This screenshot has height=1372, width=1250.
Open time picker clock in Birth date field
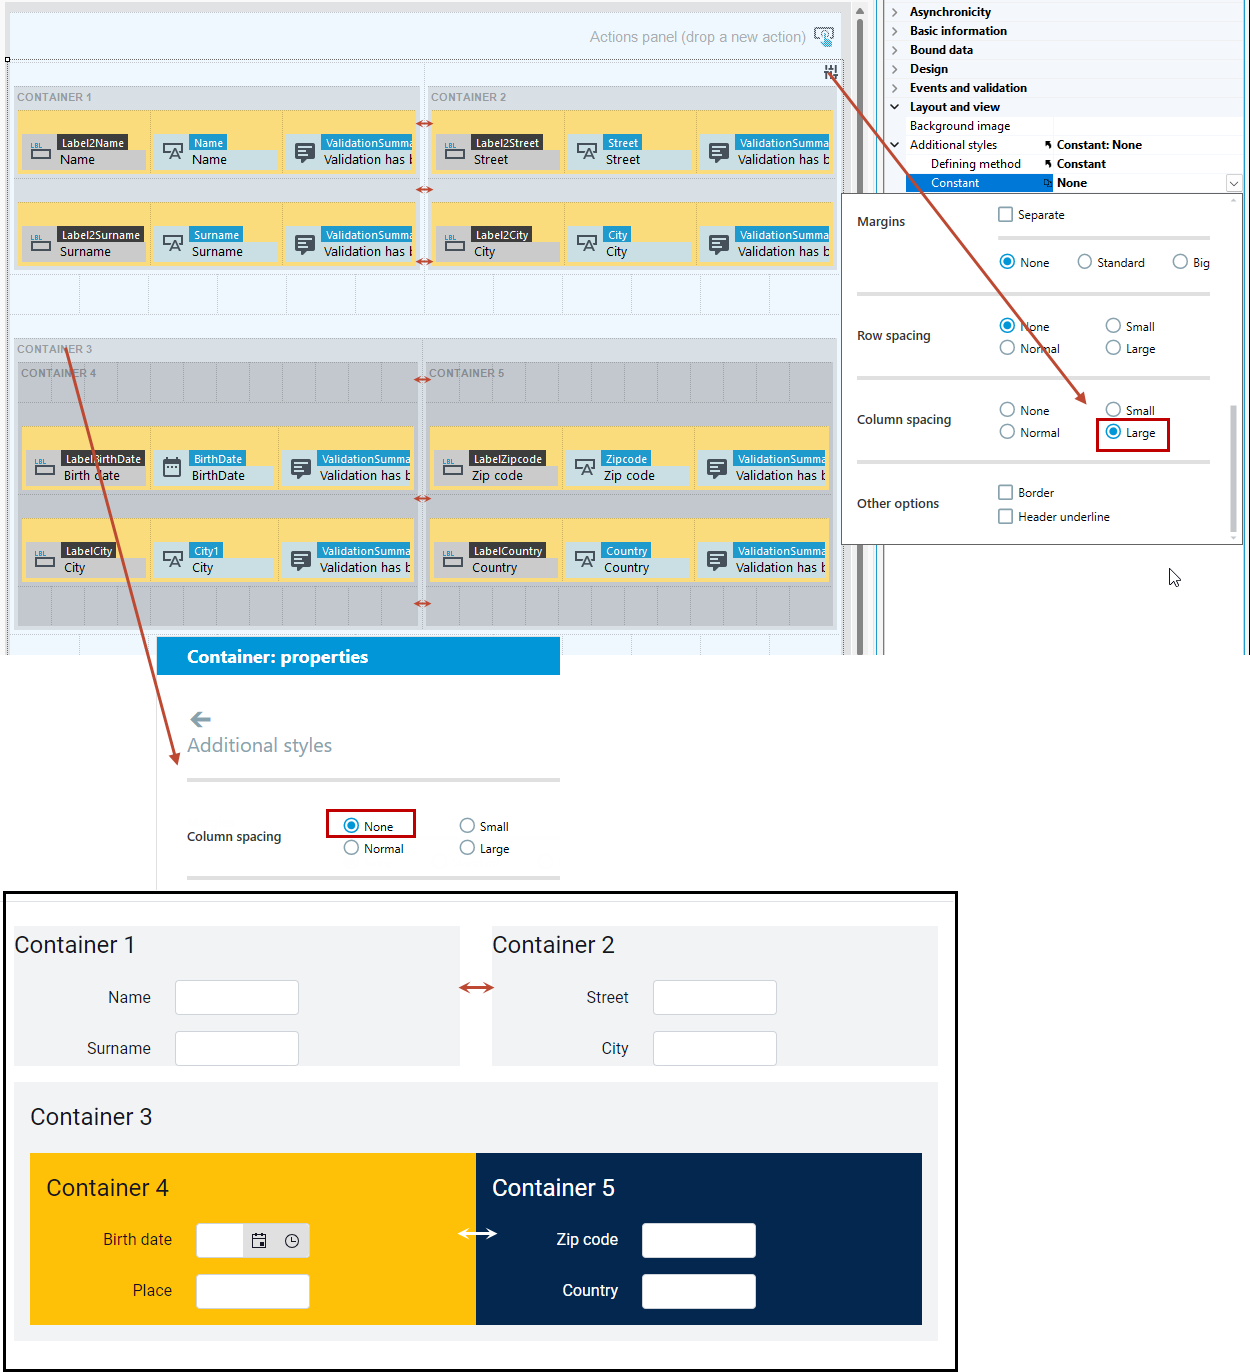(292, 1241)
